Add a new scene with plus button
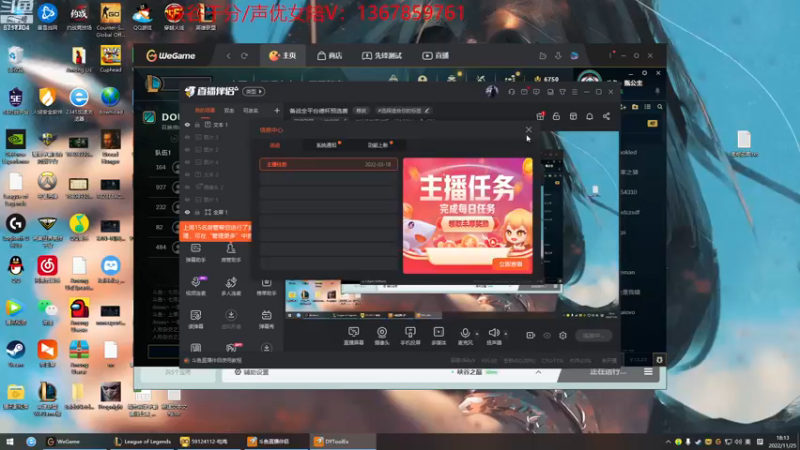 (277, 110)
